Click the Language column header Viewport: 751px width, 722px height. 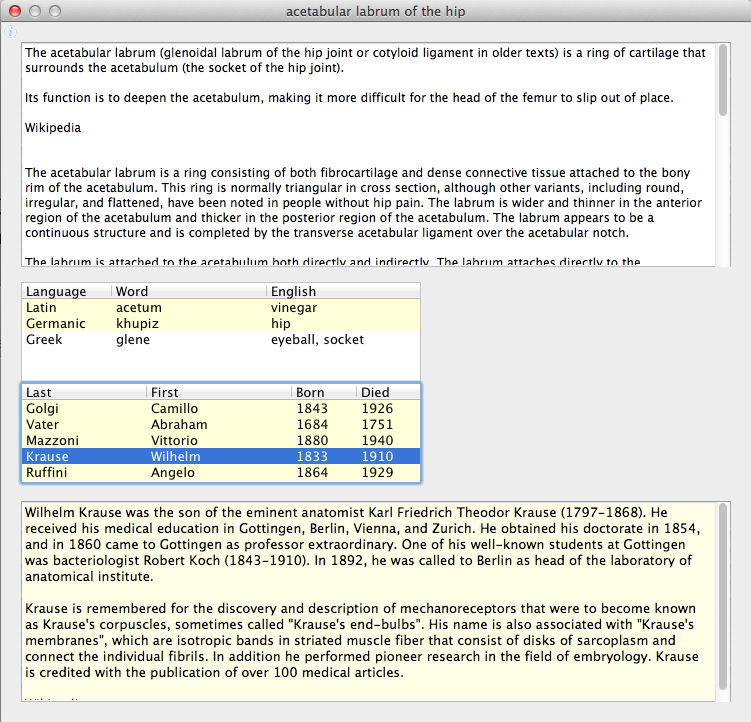[66, 291]
